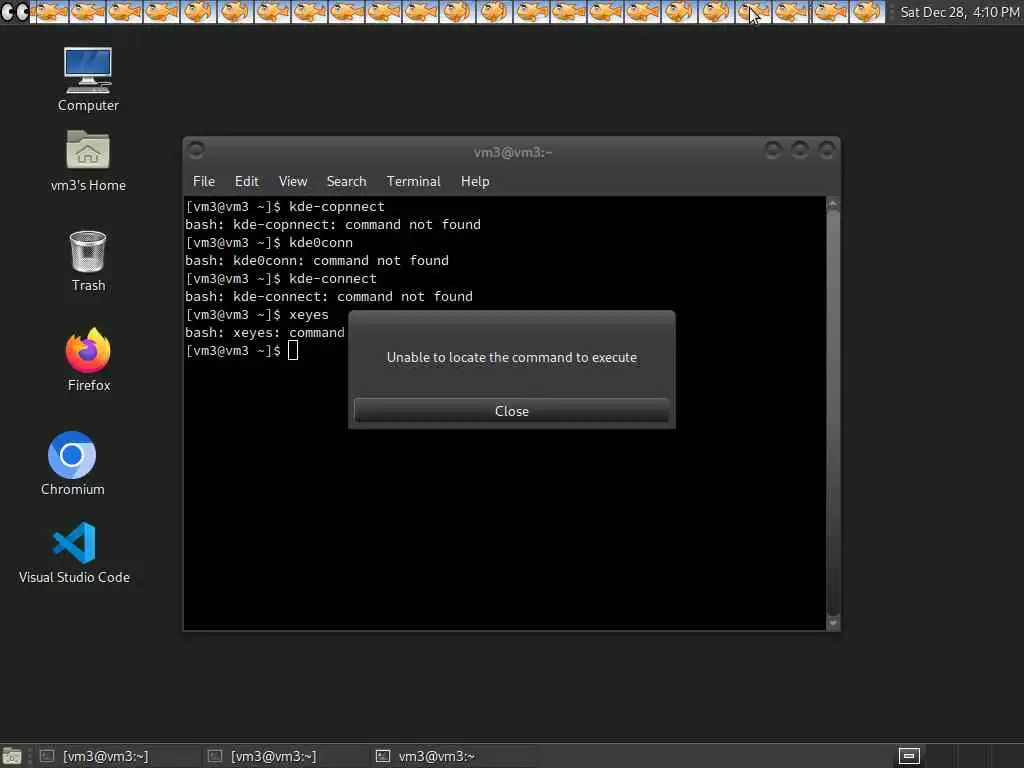This screenshot has height=768, width=1024.
Task: Click the line '[vm3@vm3 ~]$ kde0conn'
Action: pyautogui.click(x=269, y=242)
